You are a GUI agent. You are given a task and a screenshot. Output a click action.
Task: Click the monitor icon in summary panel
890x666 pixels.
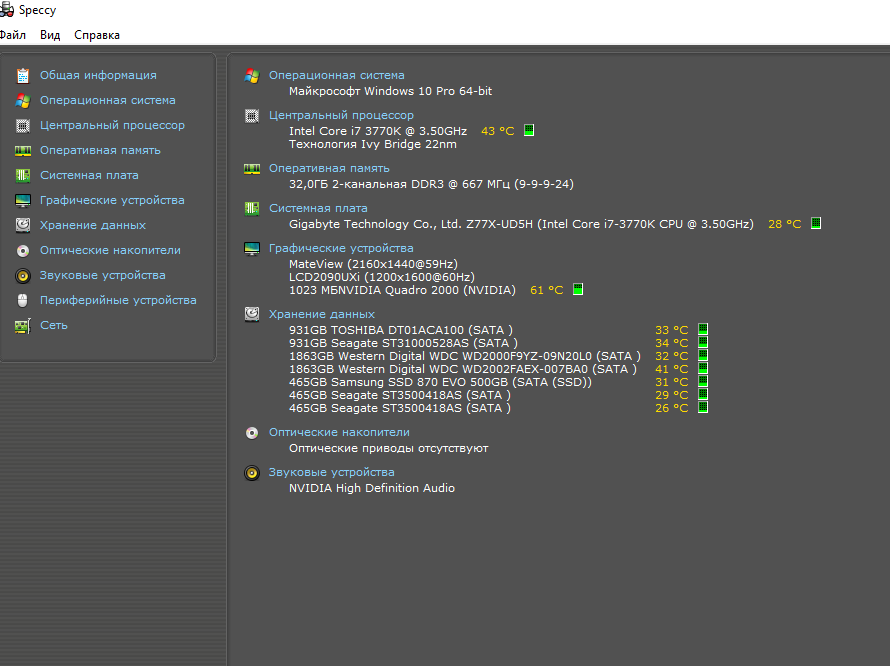[252, 249]
